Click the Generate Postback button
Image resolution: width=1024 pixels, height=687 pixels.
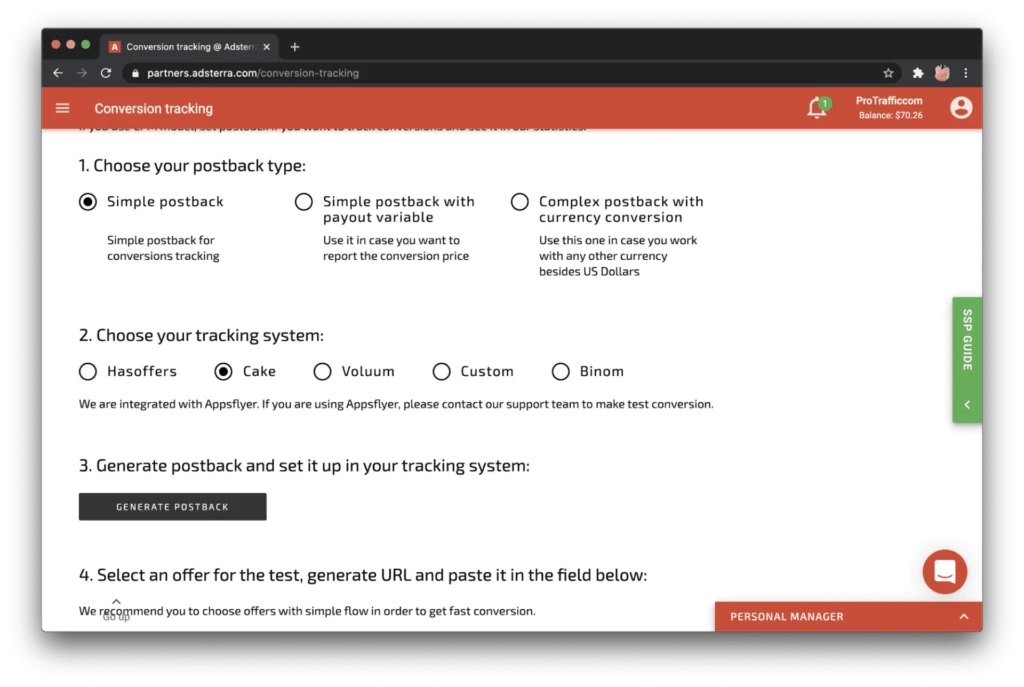coord(172,507)
